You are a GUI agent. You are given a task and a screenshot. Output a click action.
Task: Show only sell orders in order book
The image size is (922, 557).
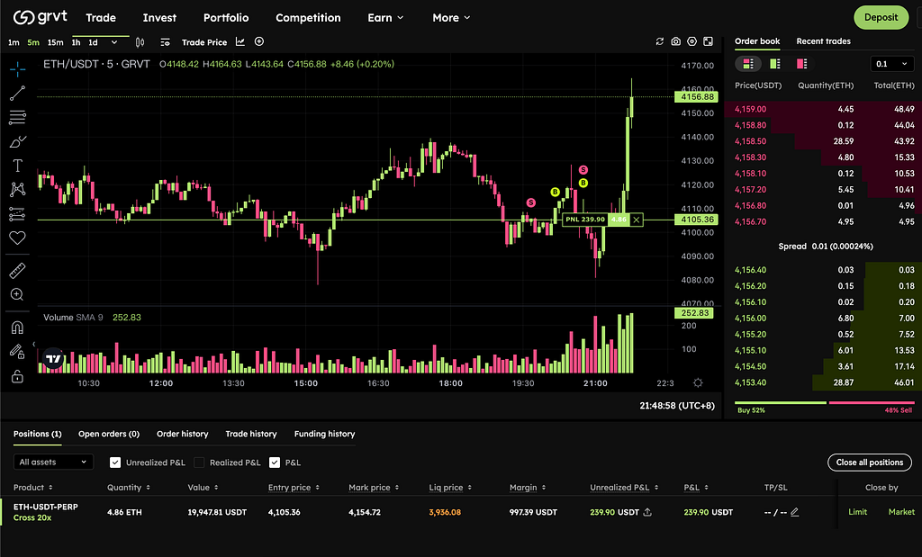(x=802, y=64)
